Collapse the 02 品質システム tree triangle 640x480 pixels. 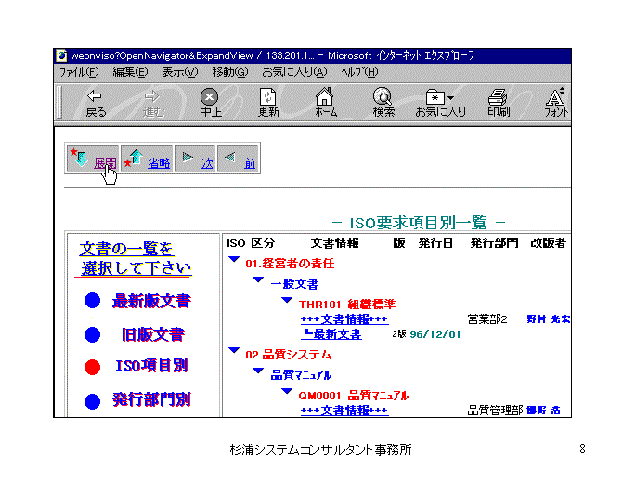[x=234, y=352]
